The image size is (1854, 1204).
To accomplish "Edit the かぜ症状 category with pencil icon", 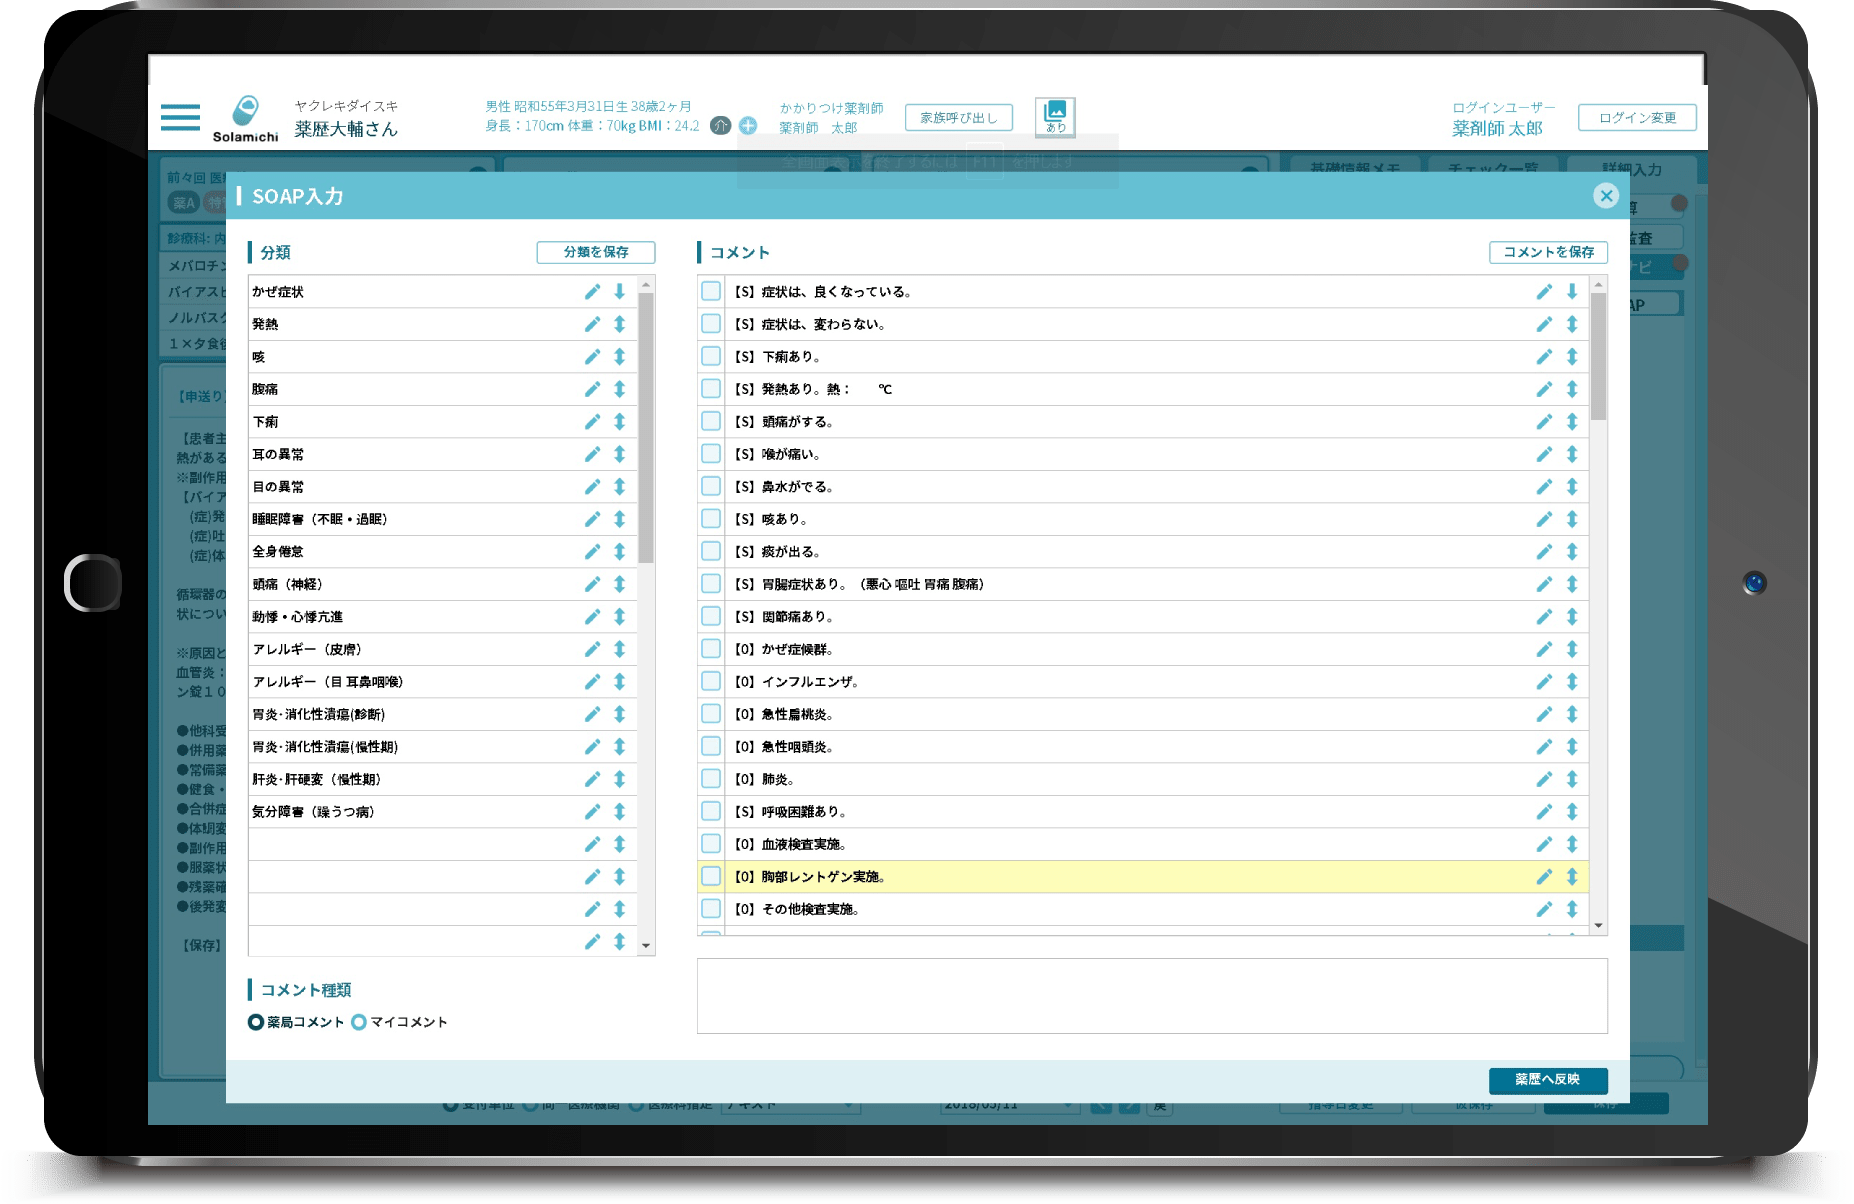I will click(592, 292).
